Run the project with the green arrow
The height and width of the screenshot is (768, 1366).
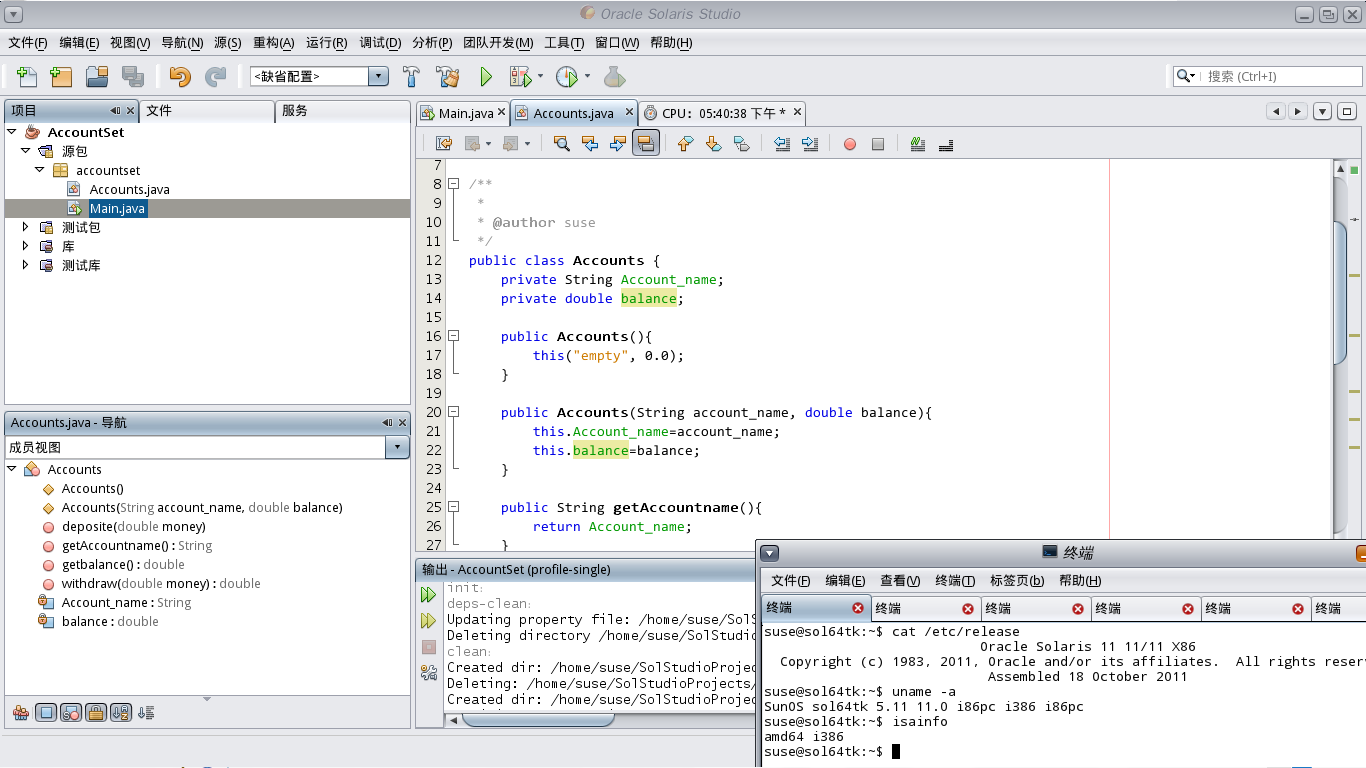coord(486,76)
